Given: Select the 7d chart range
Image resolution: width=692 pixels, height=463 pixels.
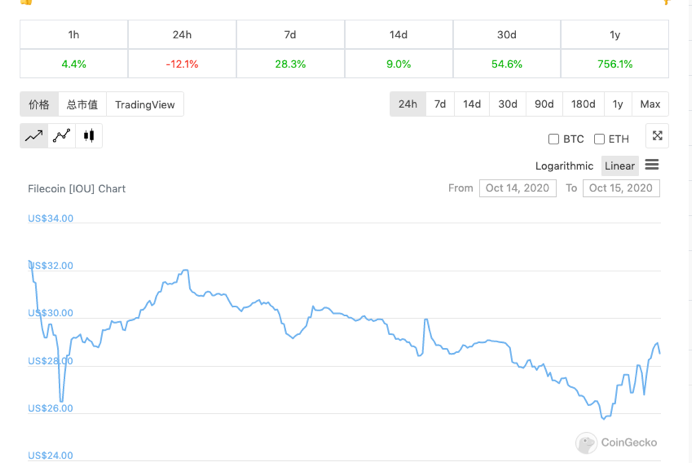Looking at the screenshot, I should click(440, 104).
